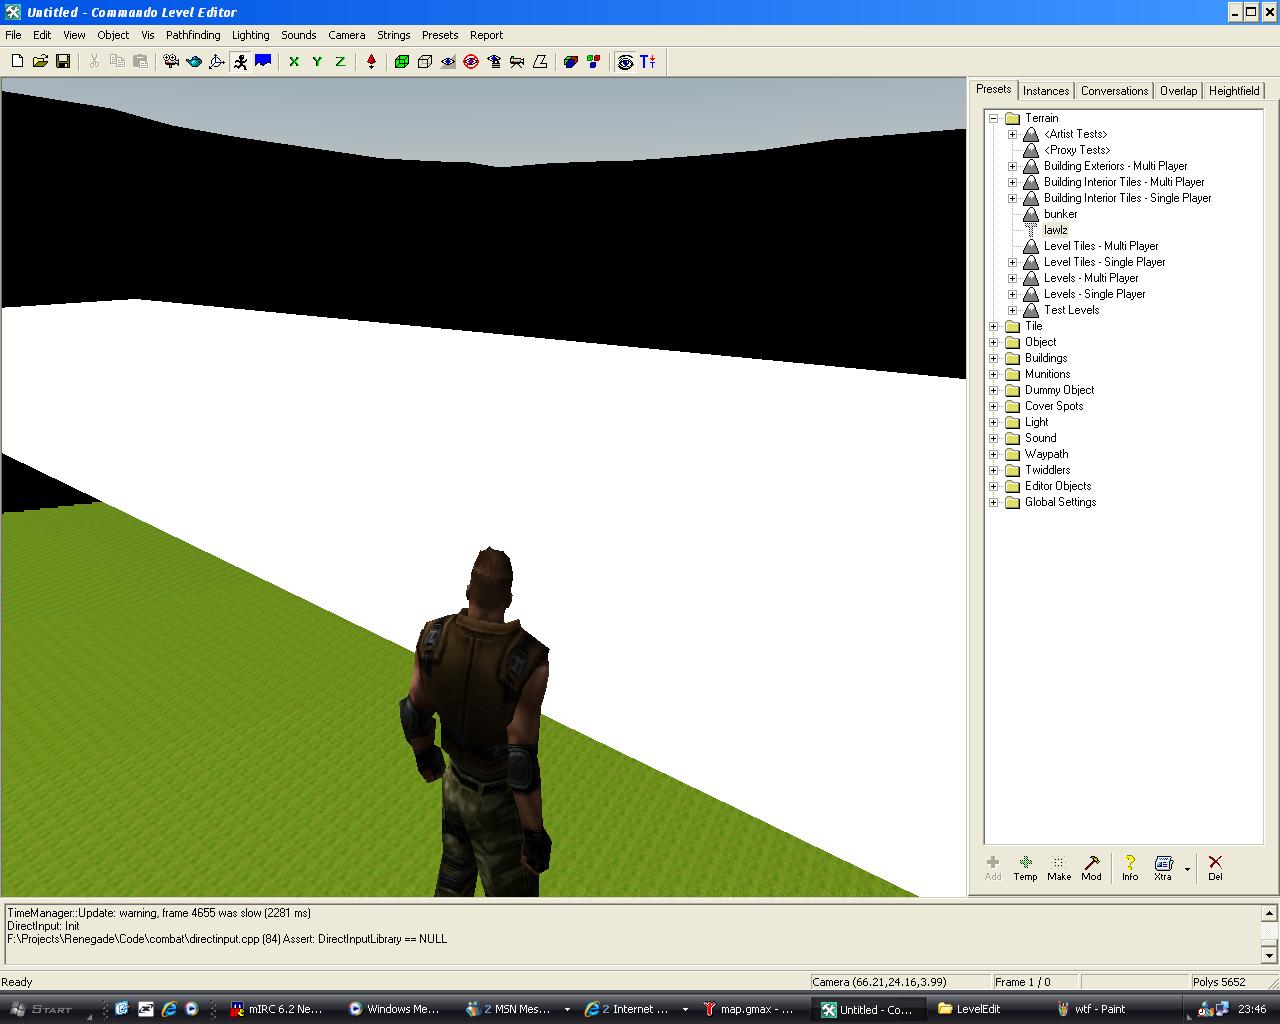Toggle the Z axis restriction

point(340,62)
